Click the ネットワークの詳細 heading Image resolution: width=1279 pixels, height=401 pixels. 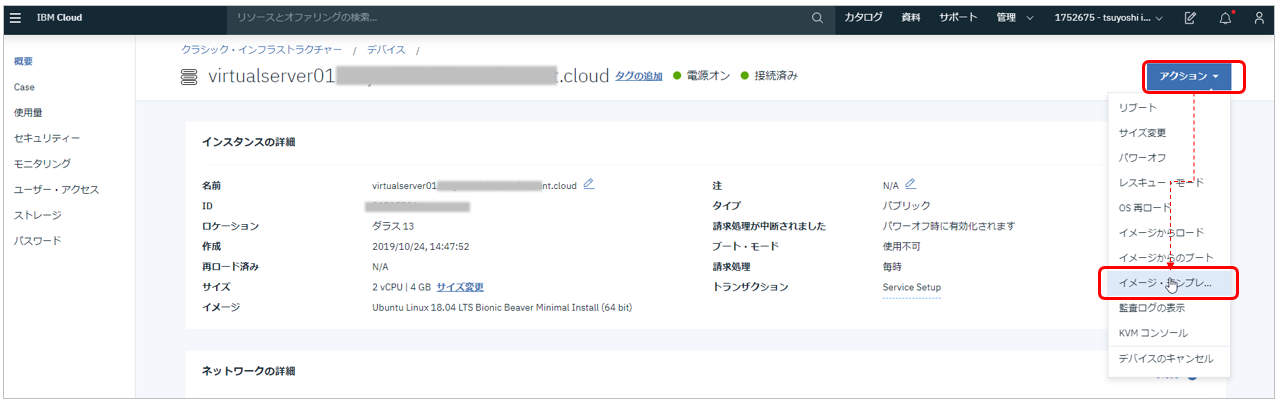[249, 371]
